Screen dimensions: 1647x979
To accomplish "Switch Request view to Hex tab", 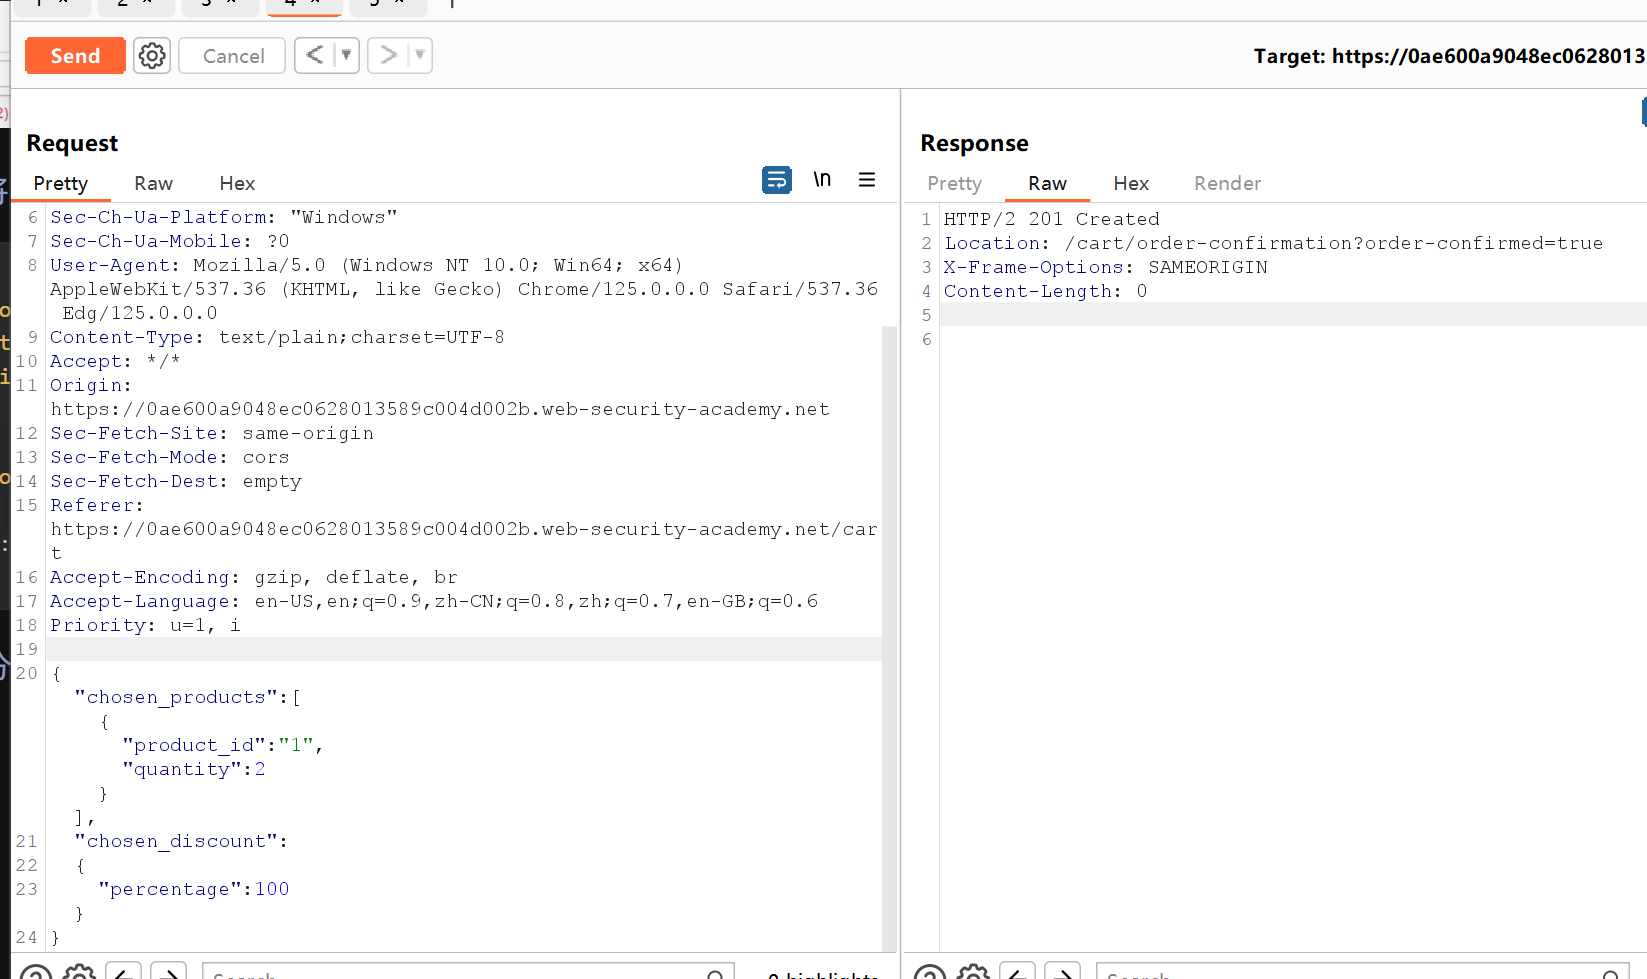I will pyautogui.click(x=237, y=183).
